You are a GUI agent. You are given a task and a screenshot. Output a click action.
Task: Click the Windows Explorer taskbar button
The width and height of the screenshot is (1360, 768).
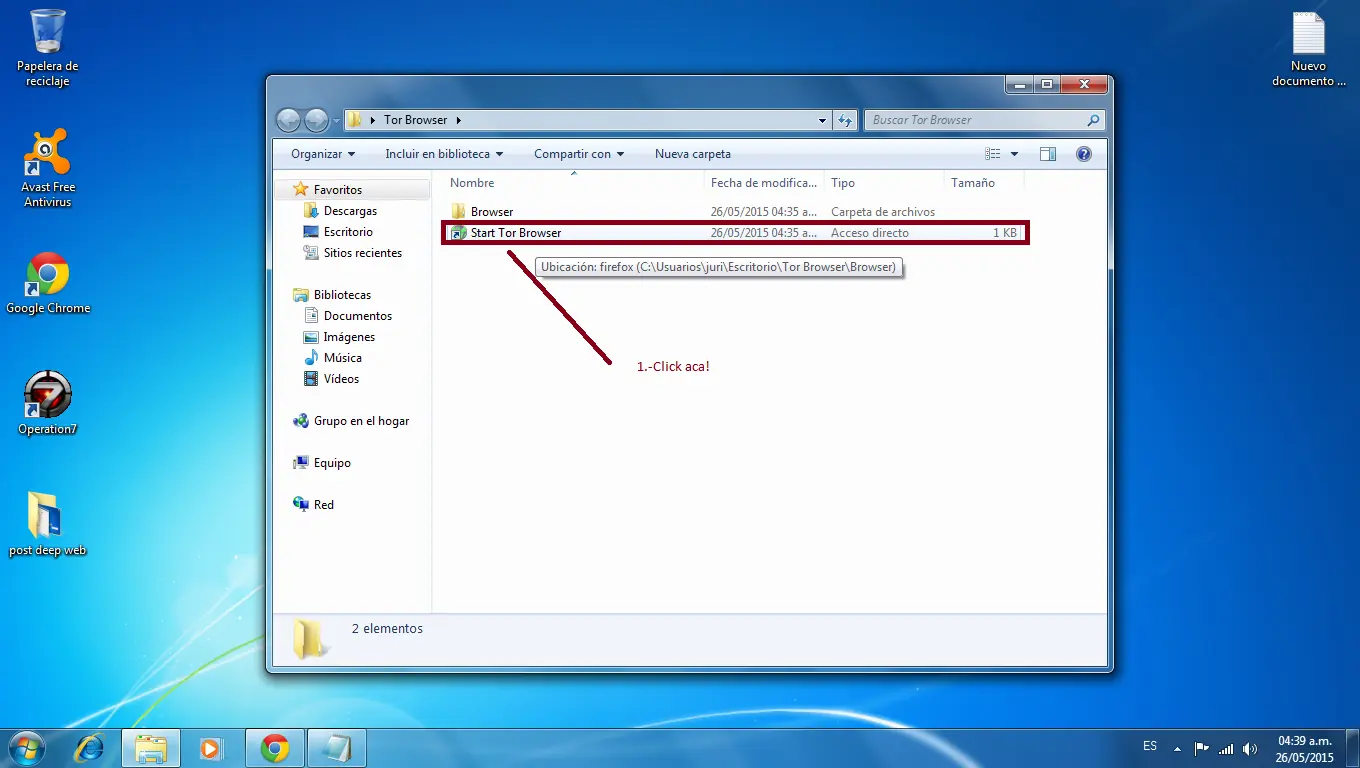coord(151,748)
